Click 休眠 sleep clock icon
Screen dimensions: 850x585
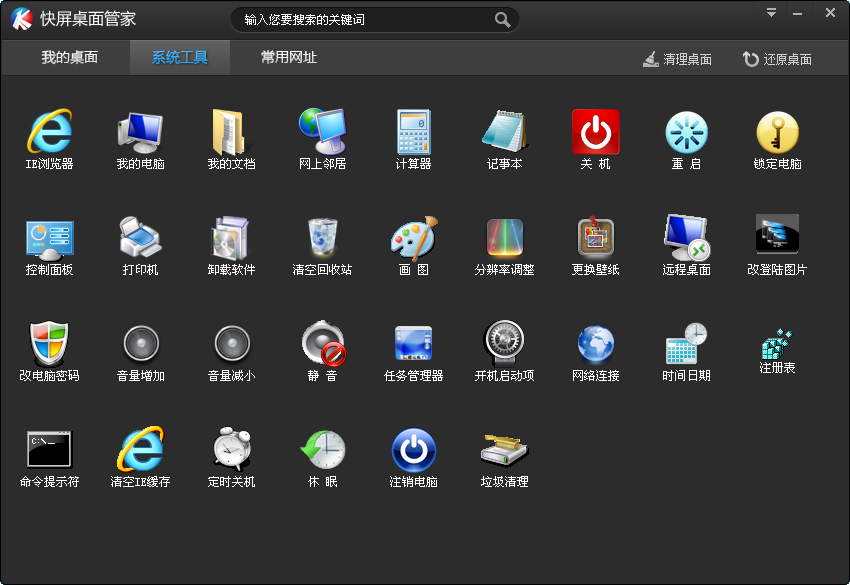tap(323, 449)
